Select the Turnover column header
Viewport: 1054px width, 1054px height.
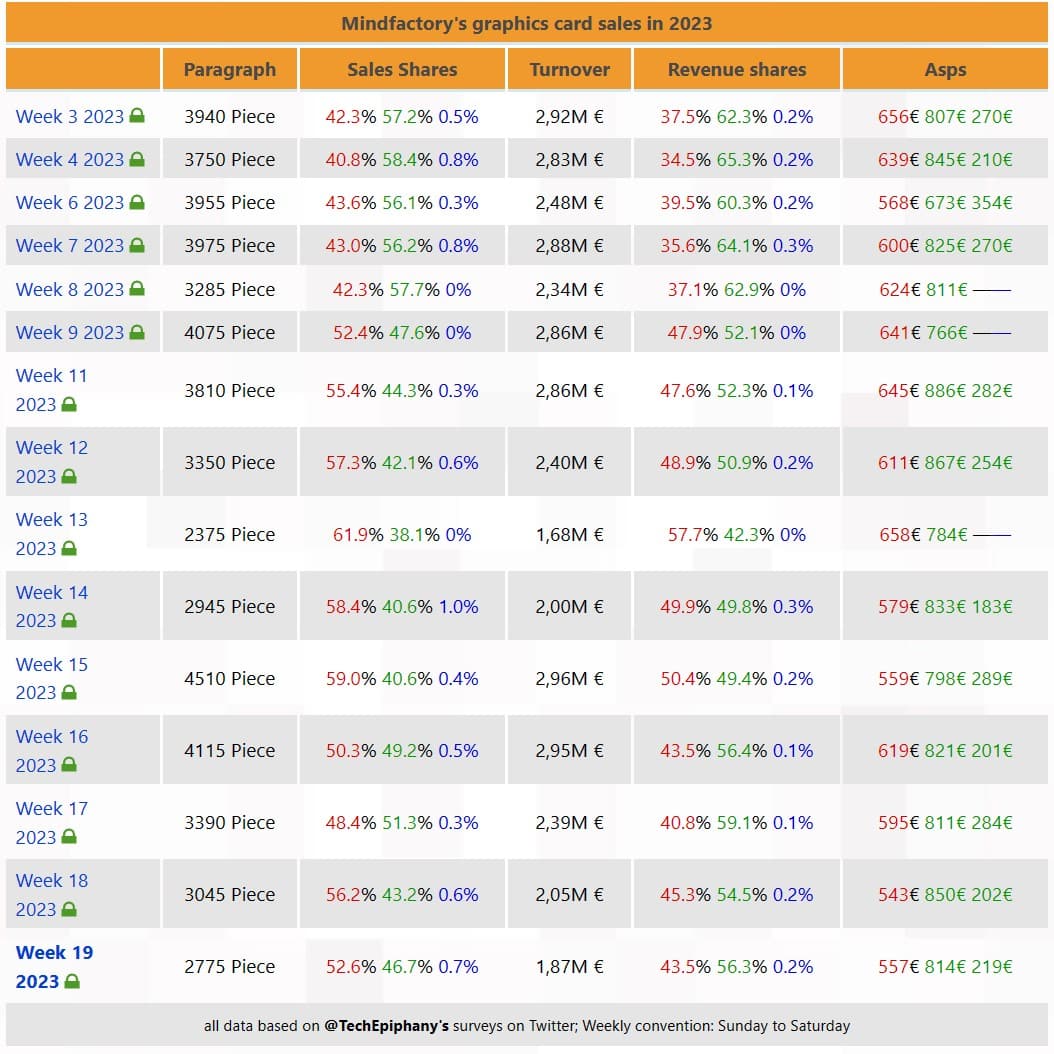point(569,70)
